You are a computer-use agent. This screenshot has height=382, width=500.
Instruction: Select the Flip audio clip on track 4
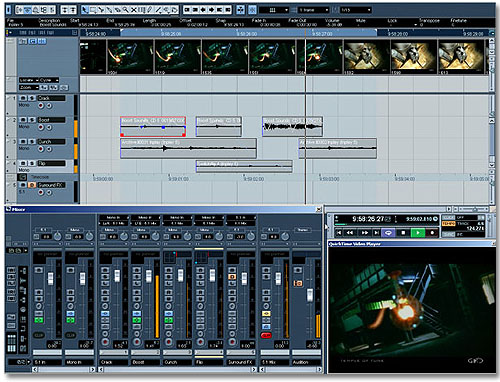click(244, 166)
